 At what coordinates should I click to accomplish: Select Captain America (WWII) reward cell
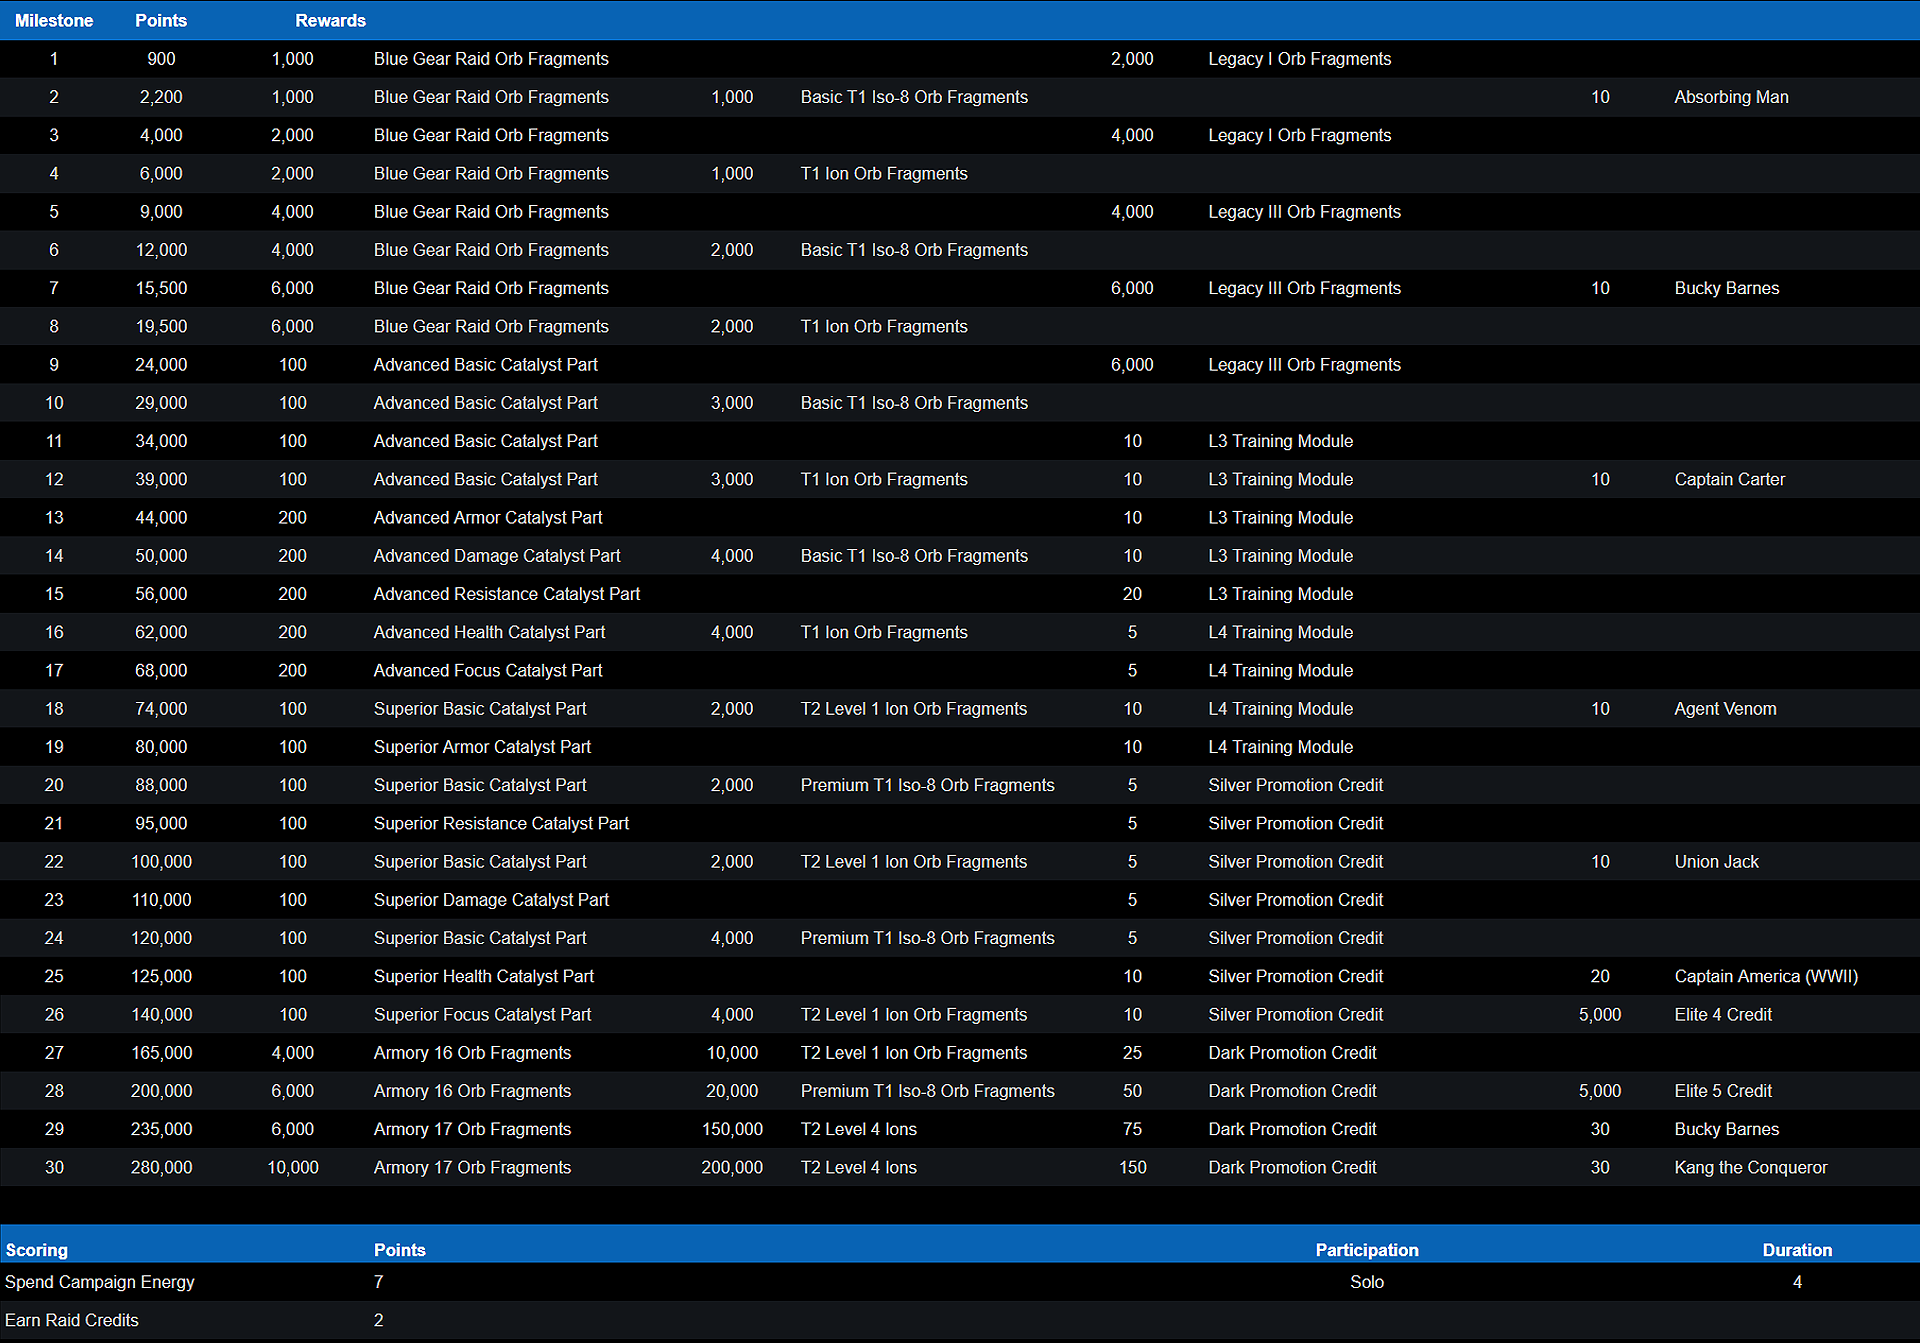click(x=1766, y=976)
